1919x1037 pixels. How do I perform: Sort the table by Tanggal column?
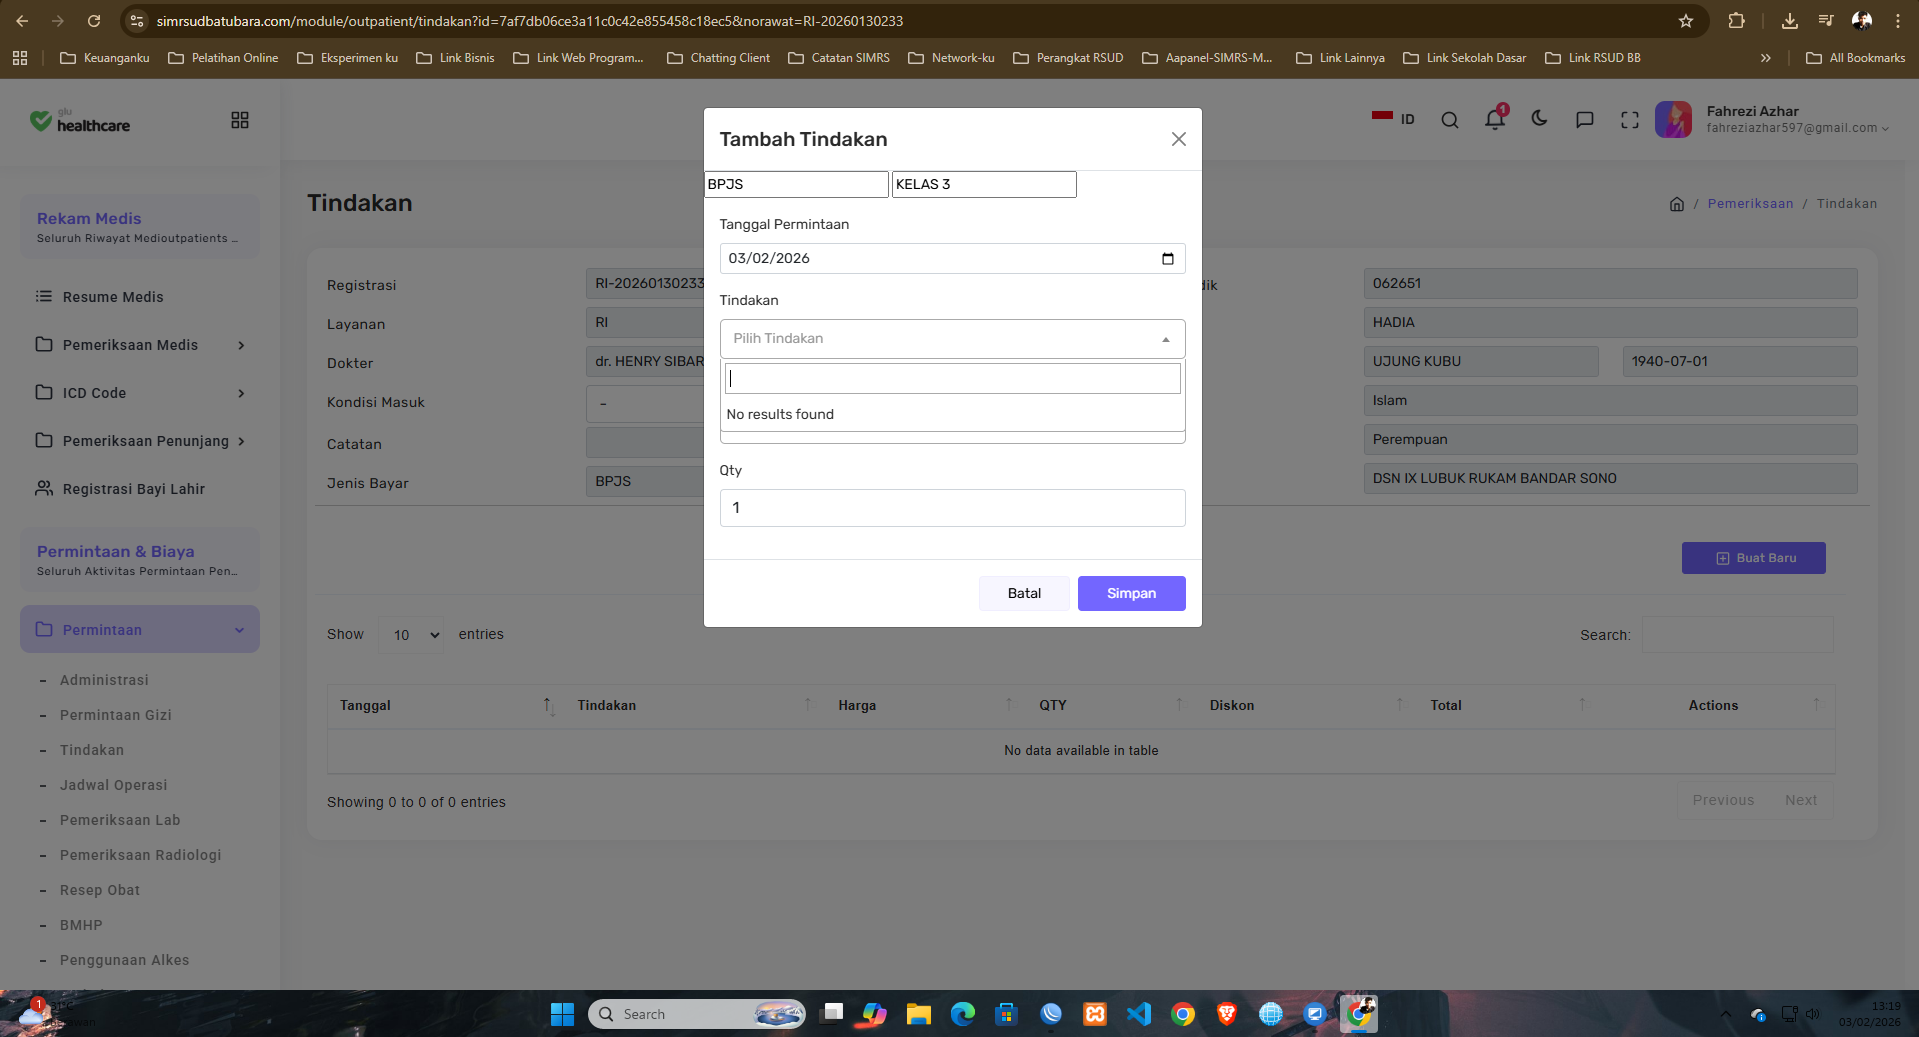coord(445,706)
